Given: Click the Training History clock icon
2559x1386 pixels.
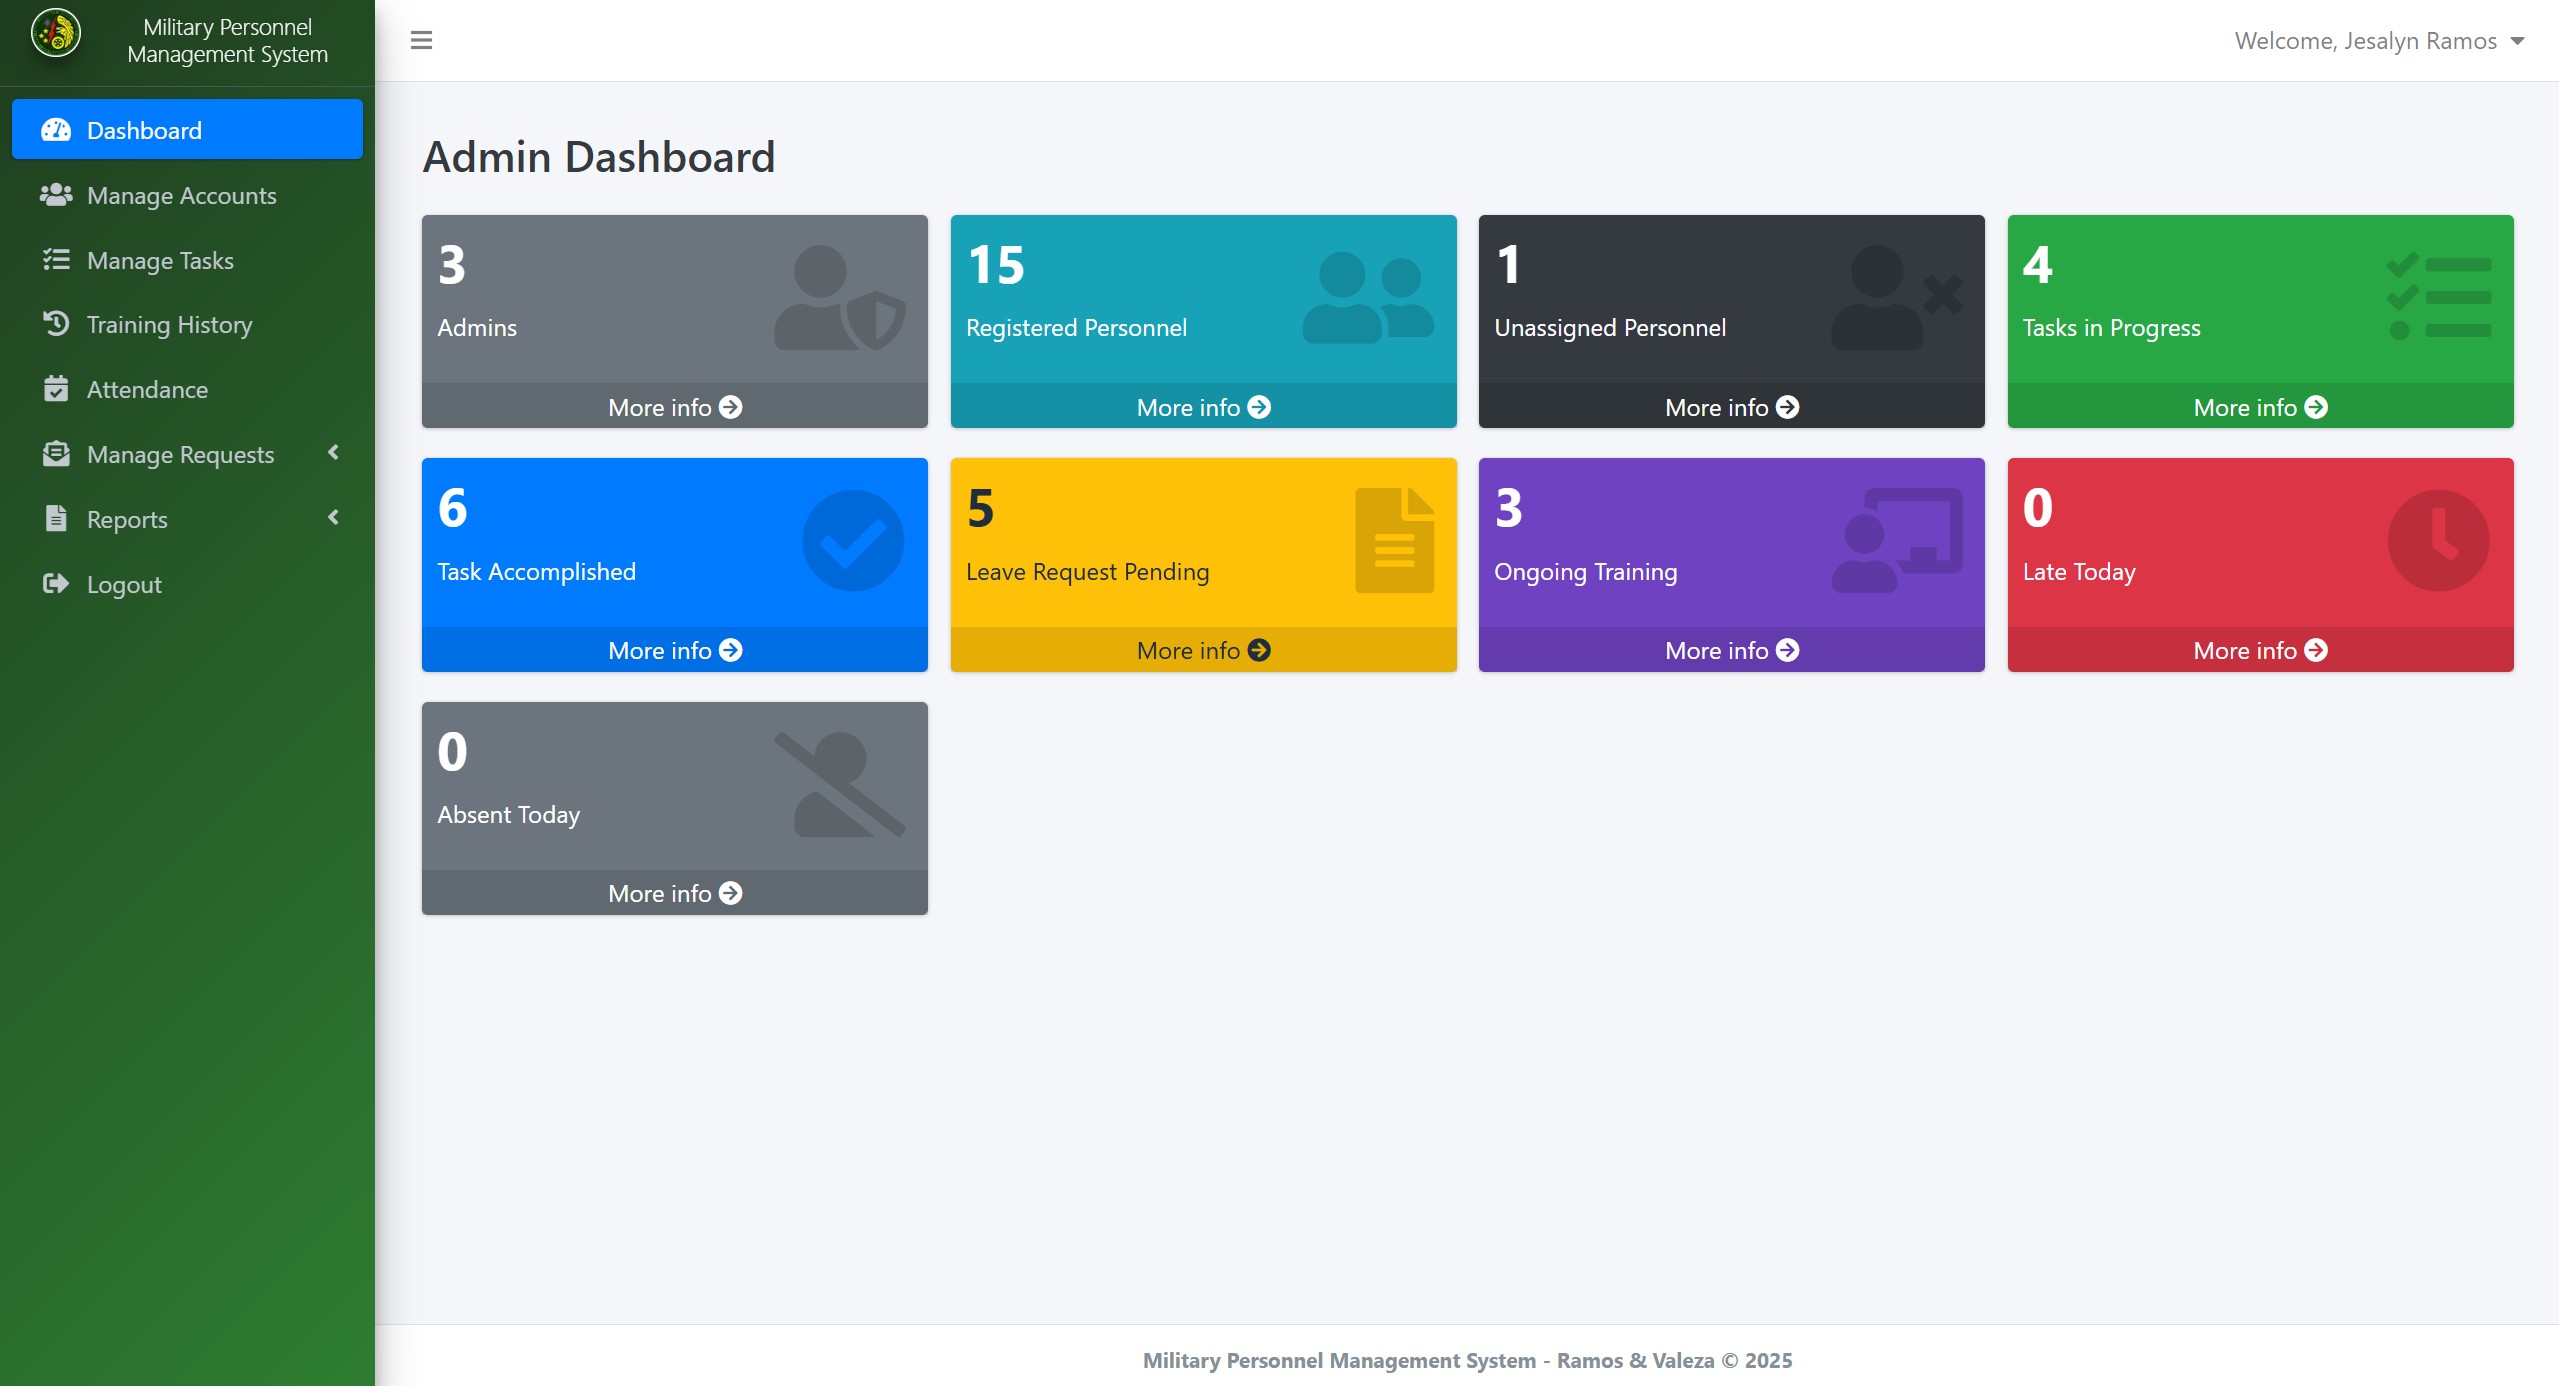Looking at the screenshot, I should [56, 324].
